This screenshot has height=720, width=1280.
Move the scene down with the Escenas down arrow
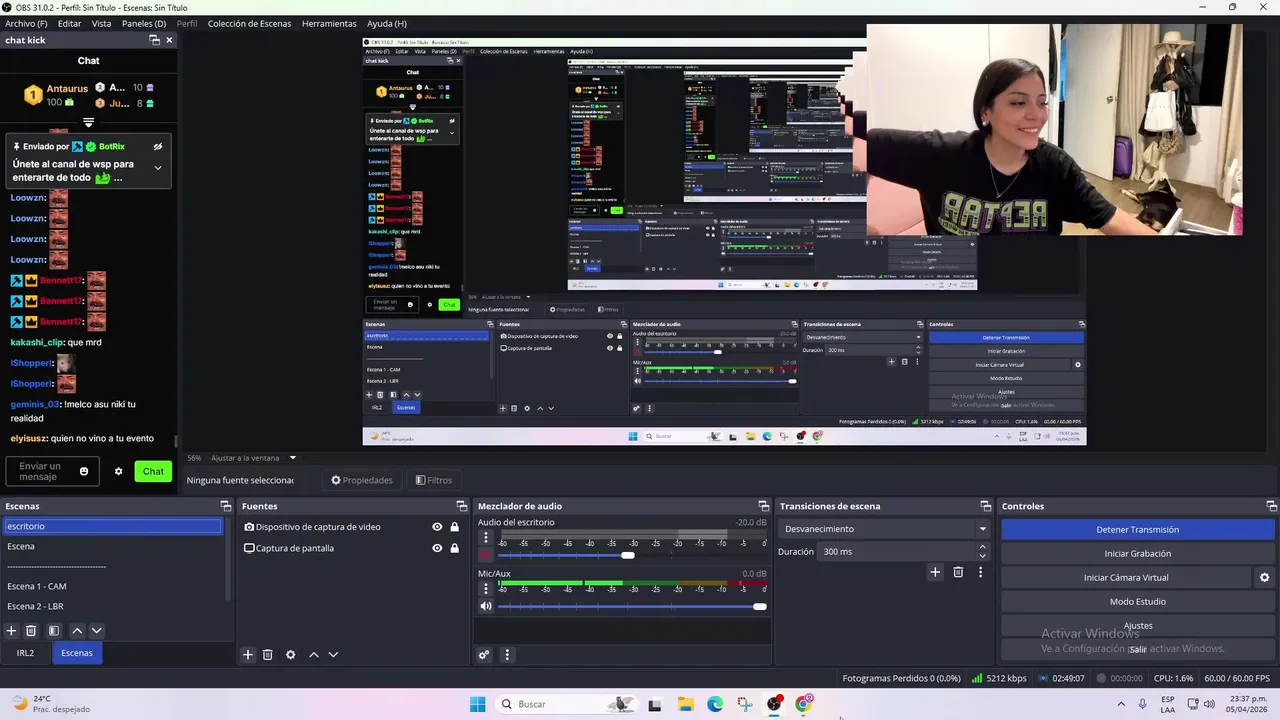[97, 631]
